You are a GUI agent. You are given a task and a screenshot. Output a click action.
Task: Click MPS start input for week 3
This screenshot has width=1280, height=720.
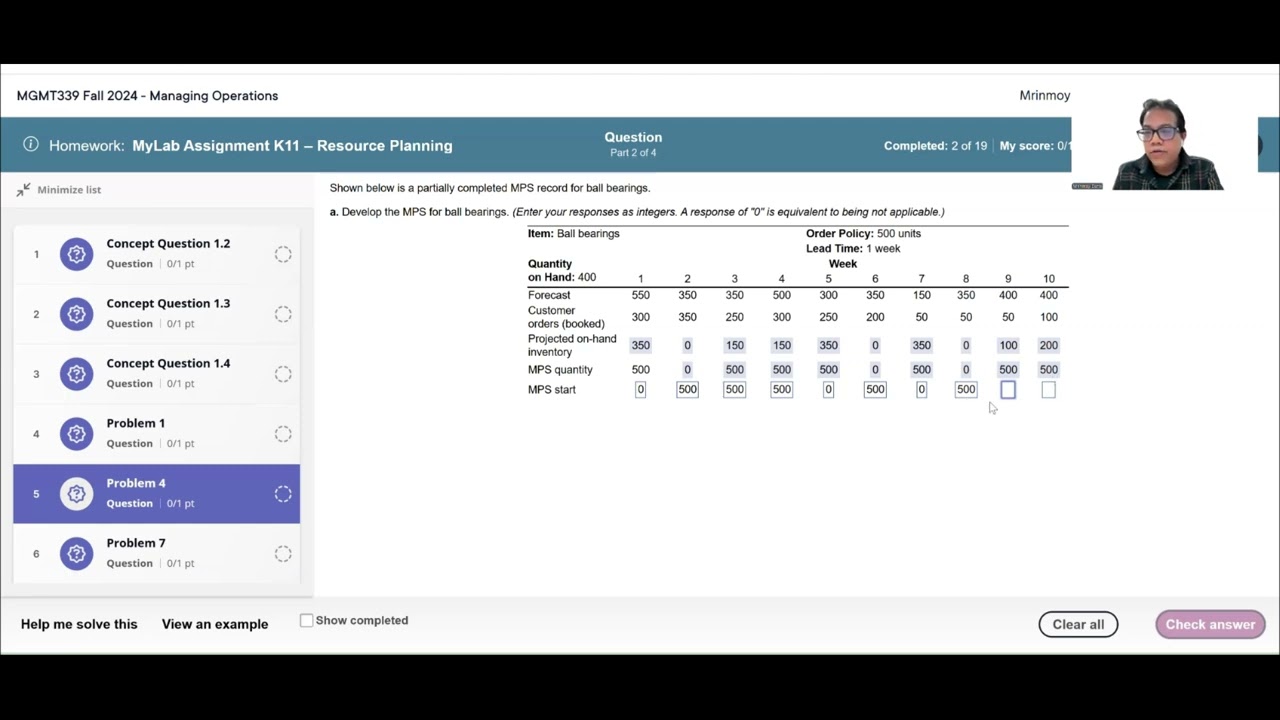(734, 389)
